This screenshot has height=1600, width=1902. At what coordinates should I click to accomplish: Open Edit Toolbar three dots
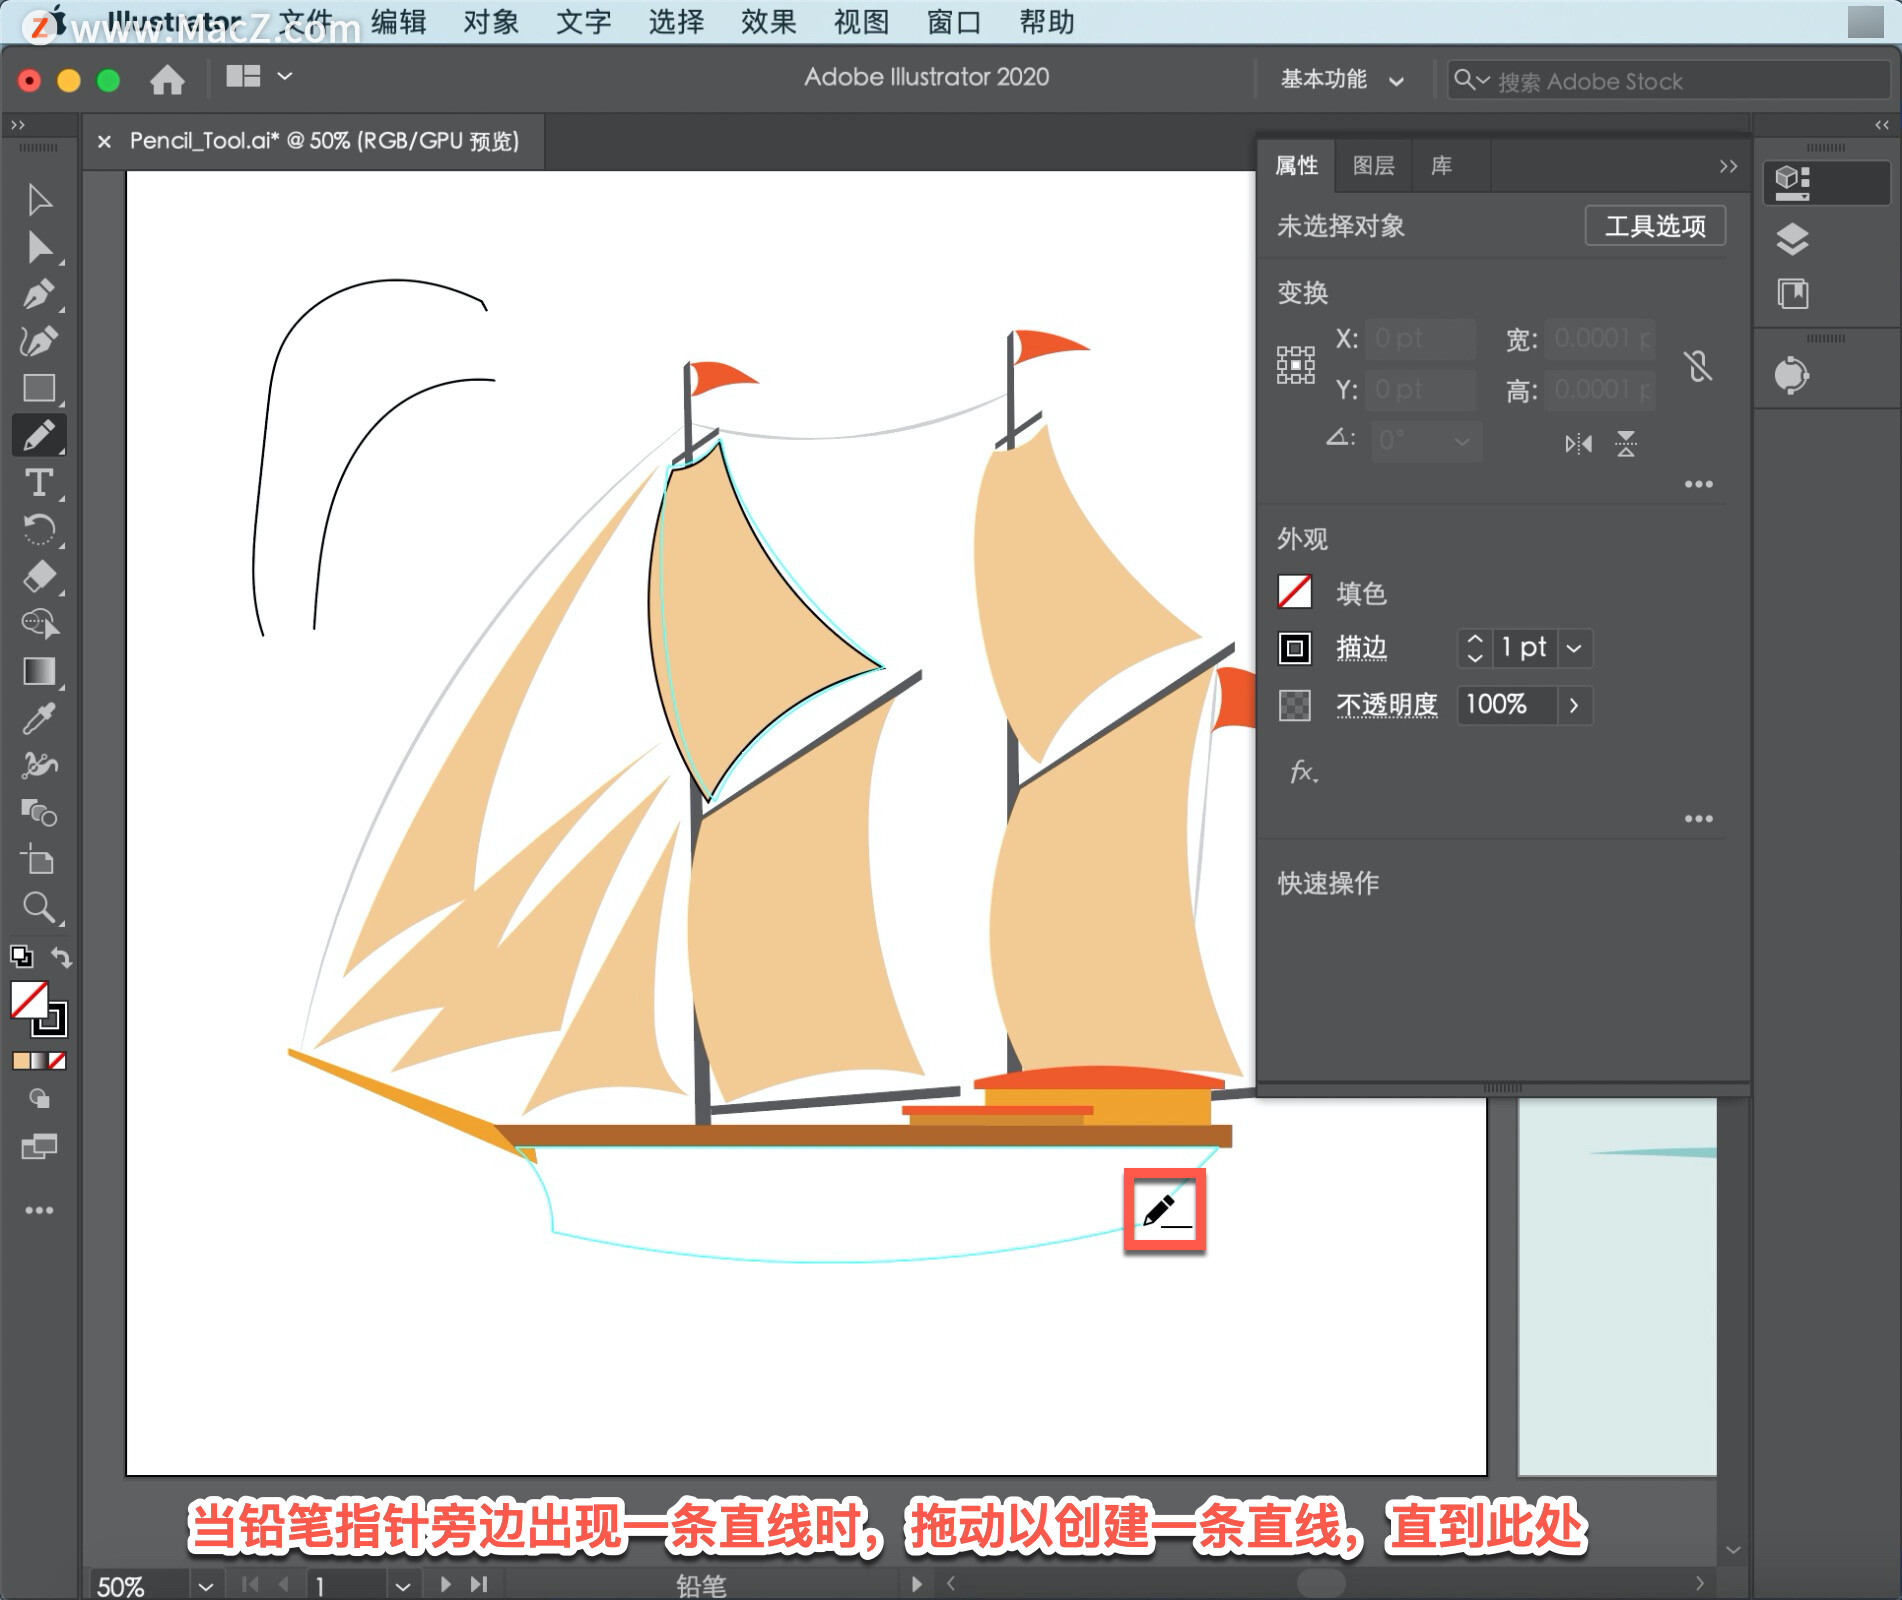point(39,1210)
